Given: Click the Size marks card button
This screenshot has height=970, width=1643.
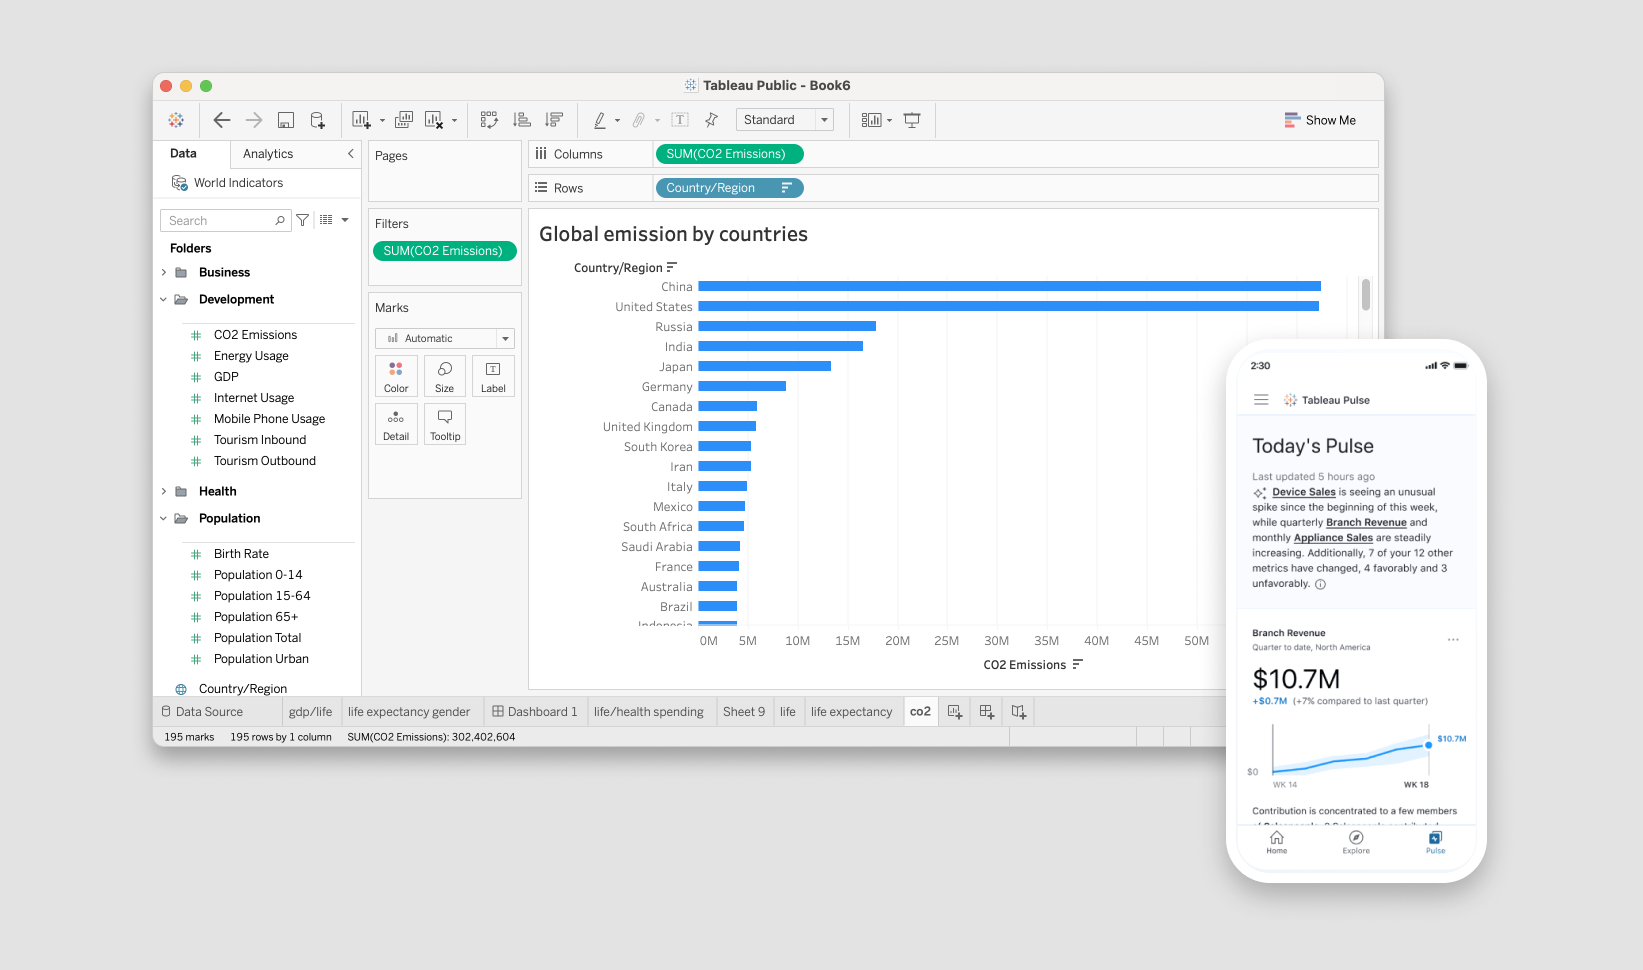Looking at the screenshot, I should pos(445,376).
